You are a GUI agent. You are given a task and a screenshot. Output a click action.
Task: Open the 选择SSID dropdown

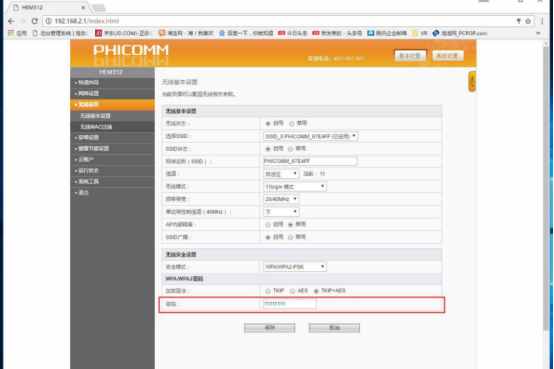pyautogui.click(x=311, y=136)
